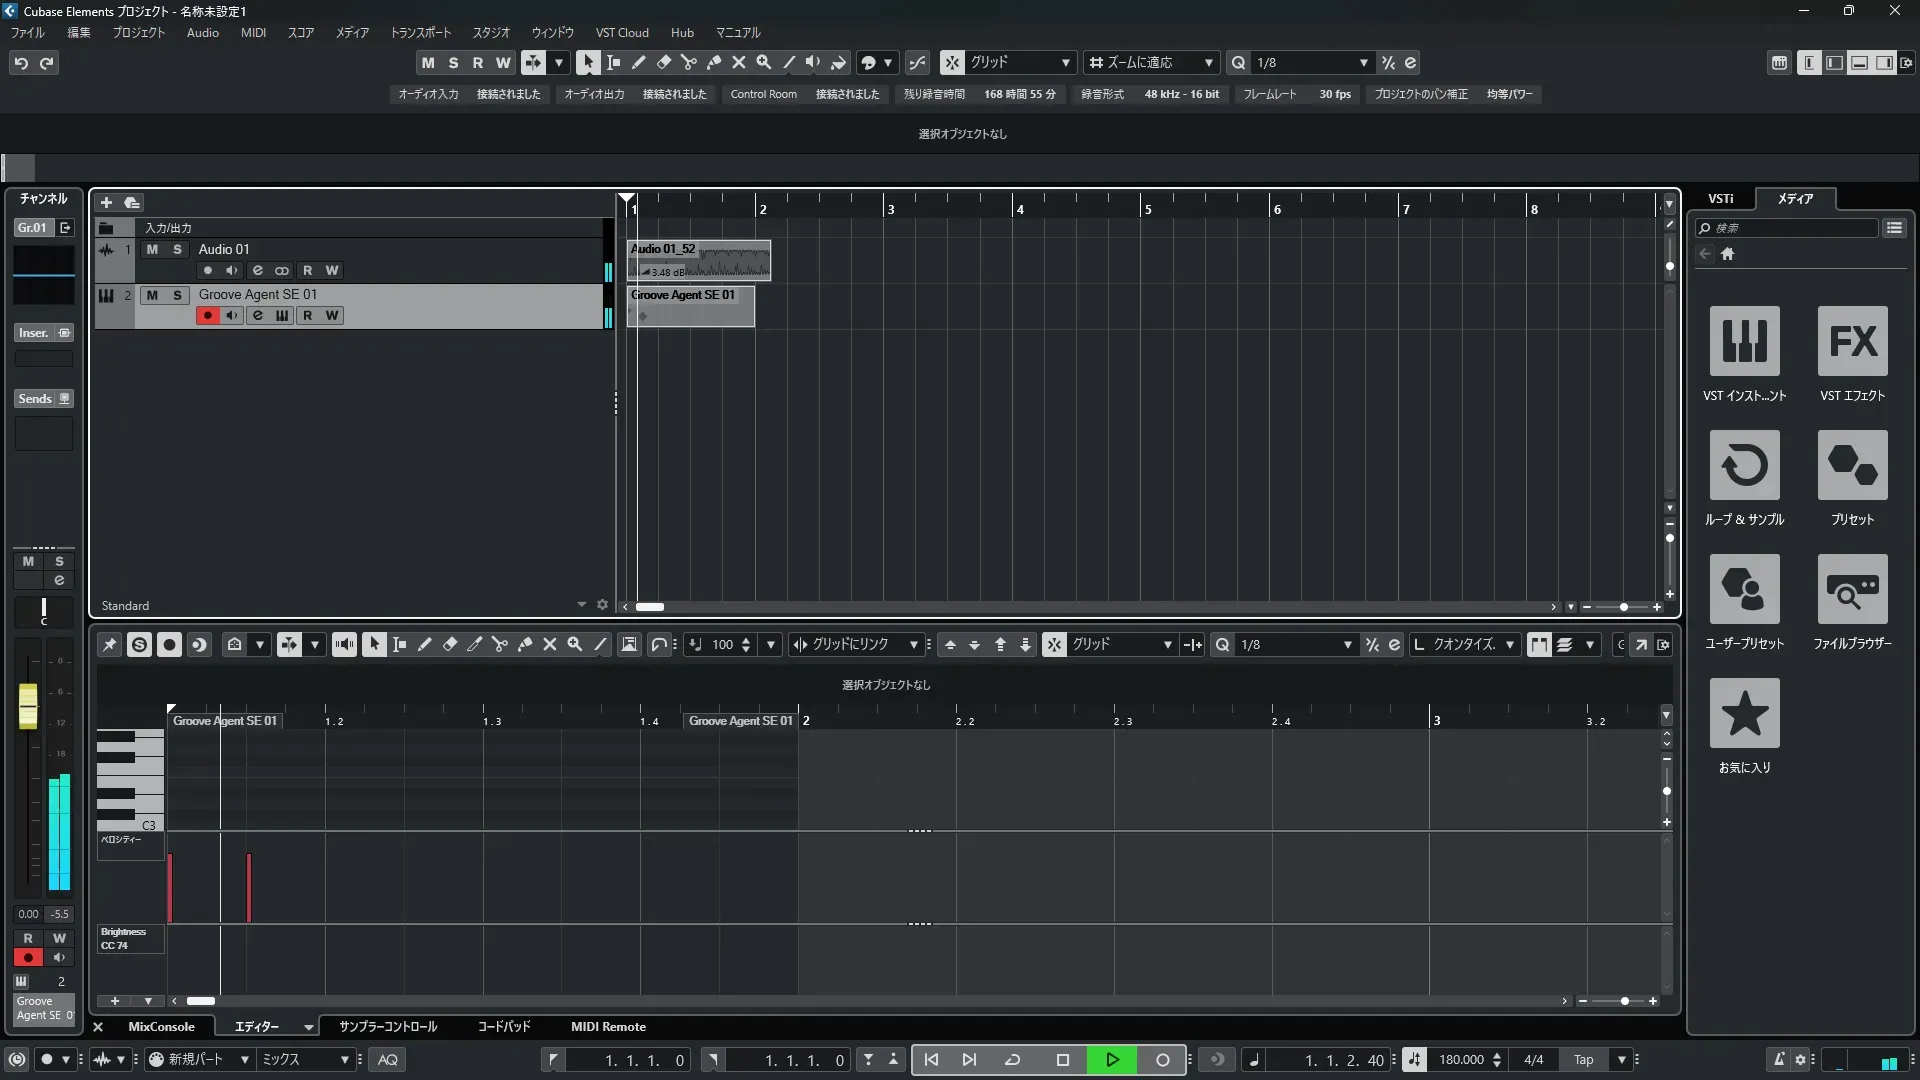Image resolution: width=1920 pixels, height=1080 pixels.
Task: Open the Loops & Samples media tile
Action: tap(1744, 465)
